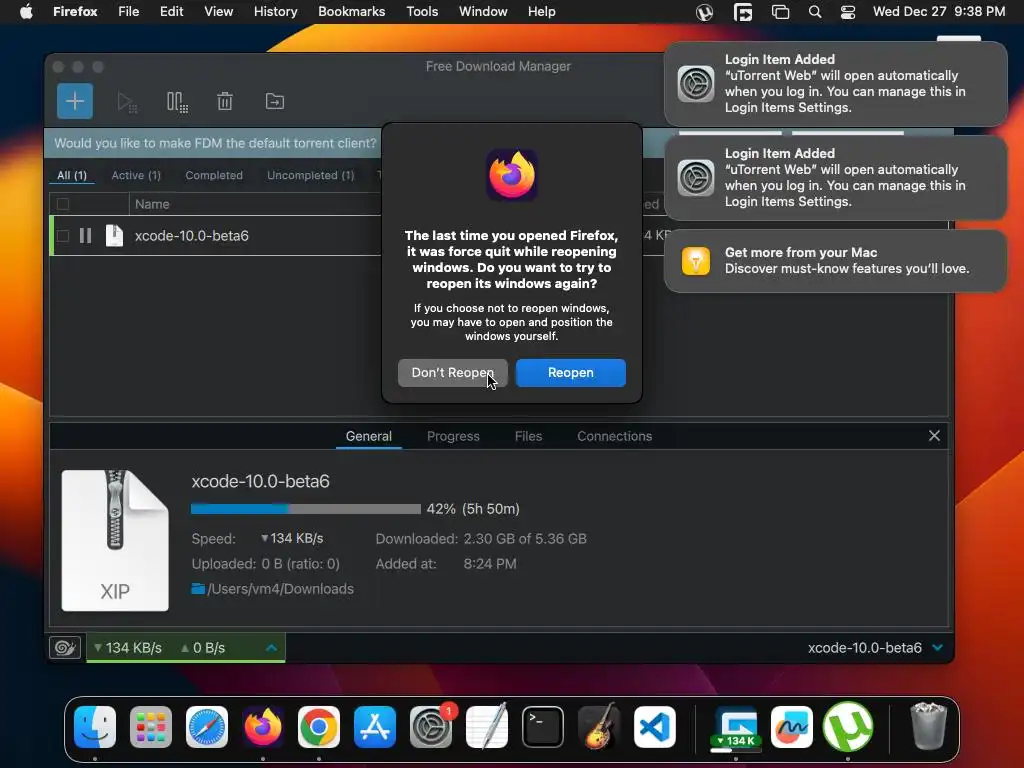Click the Pause all downloads toolbar icon

[177, 102]
